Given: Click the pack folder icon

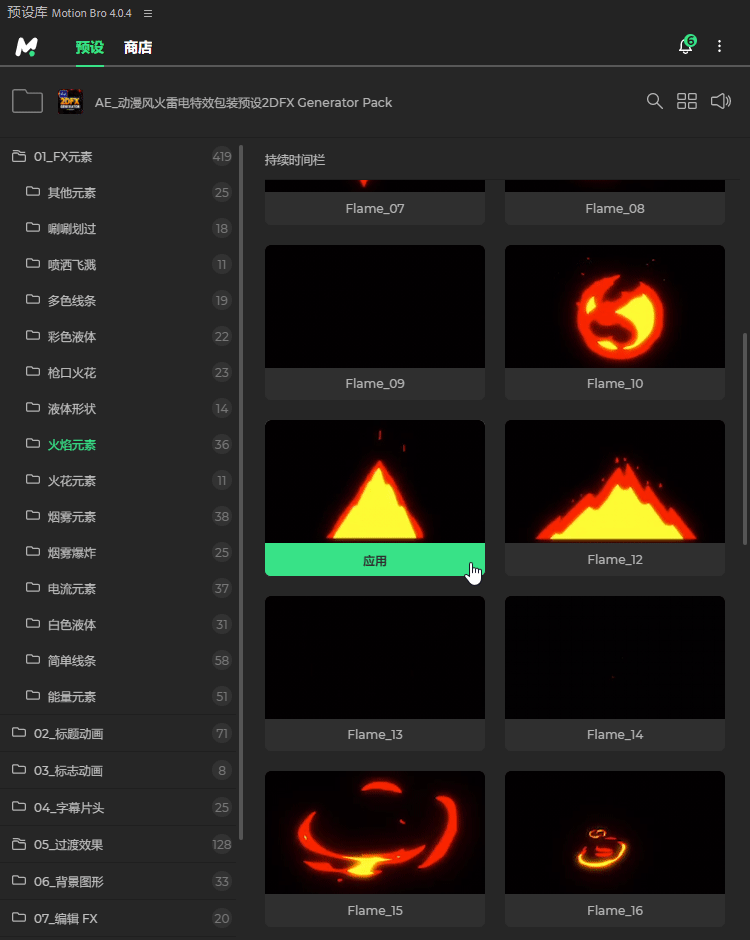Looking at the screenshot, I should point(27,101).
